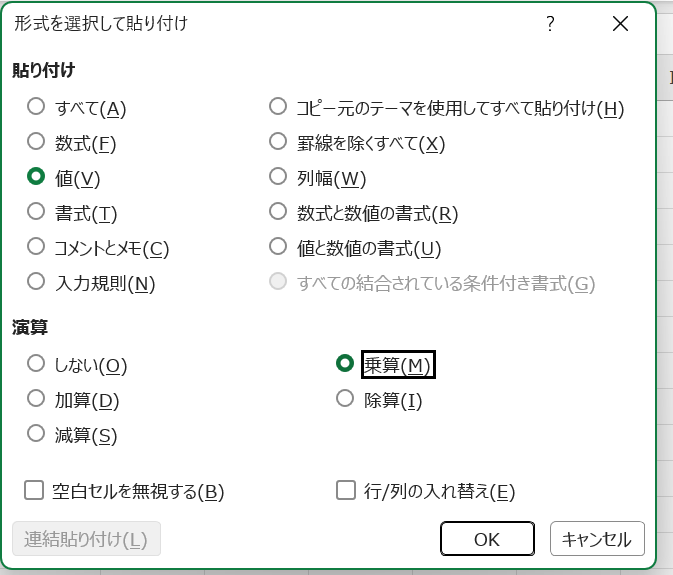
Task: Choose 入力規則(N) paste option
Action: tap(37, 281)
